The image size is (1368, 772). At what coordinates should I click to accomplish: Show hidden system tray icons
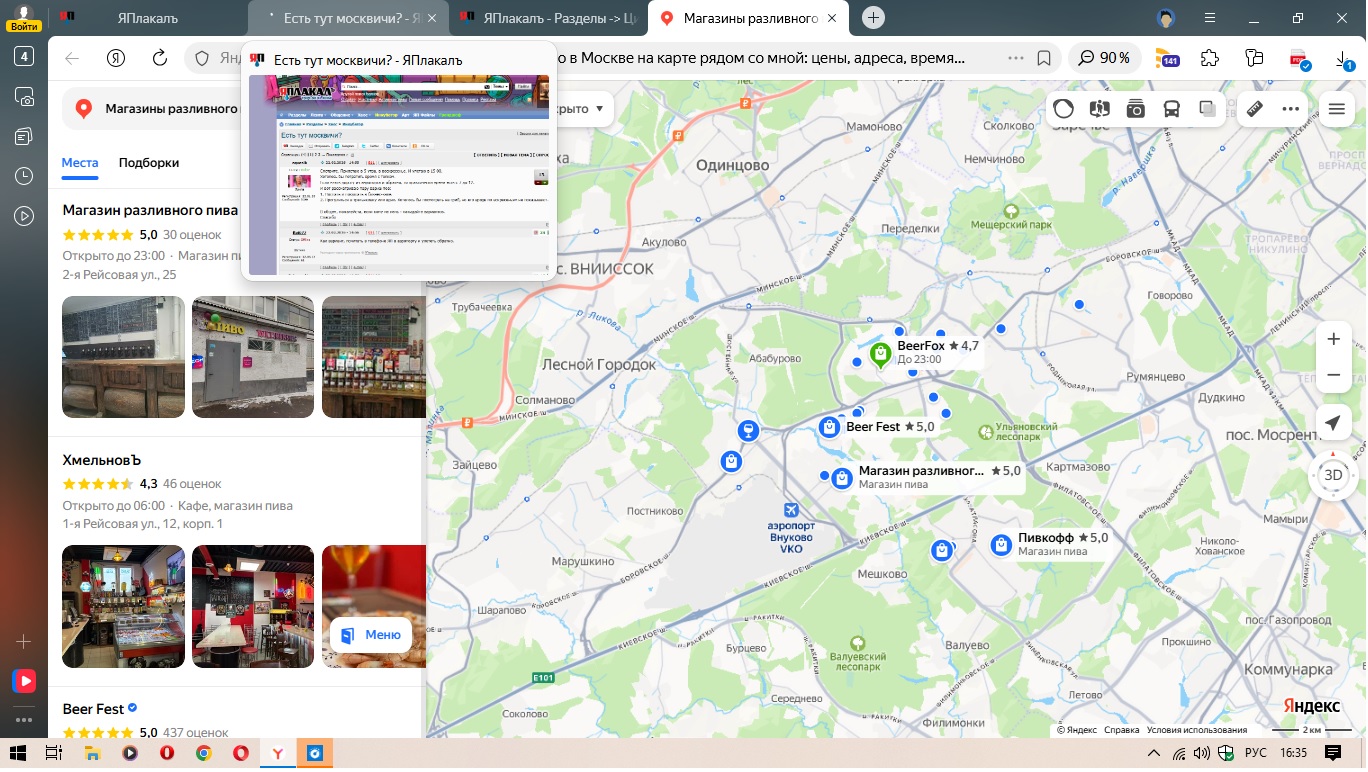tap(1154, 753)
